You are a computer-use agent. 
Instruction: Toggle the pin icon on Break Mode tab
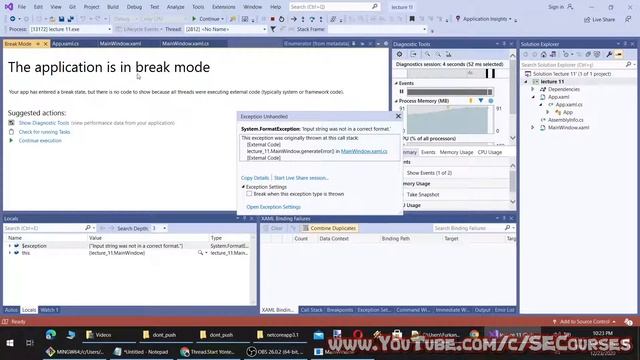tap(38, 44)
